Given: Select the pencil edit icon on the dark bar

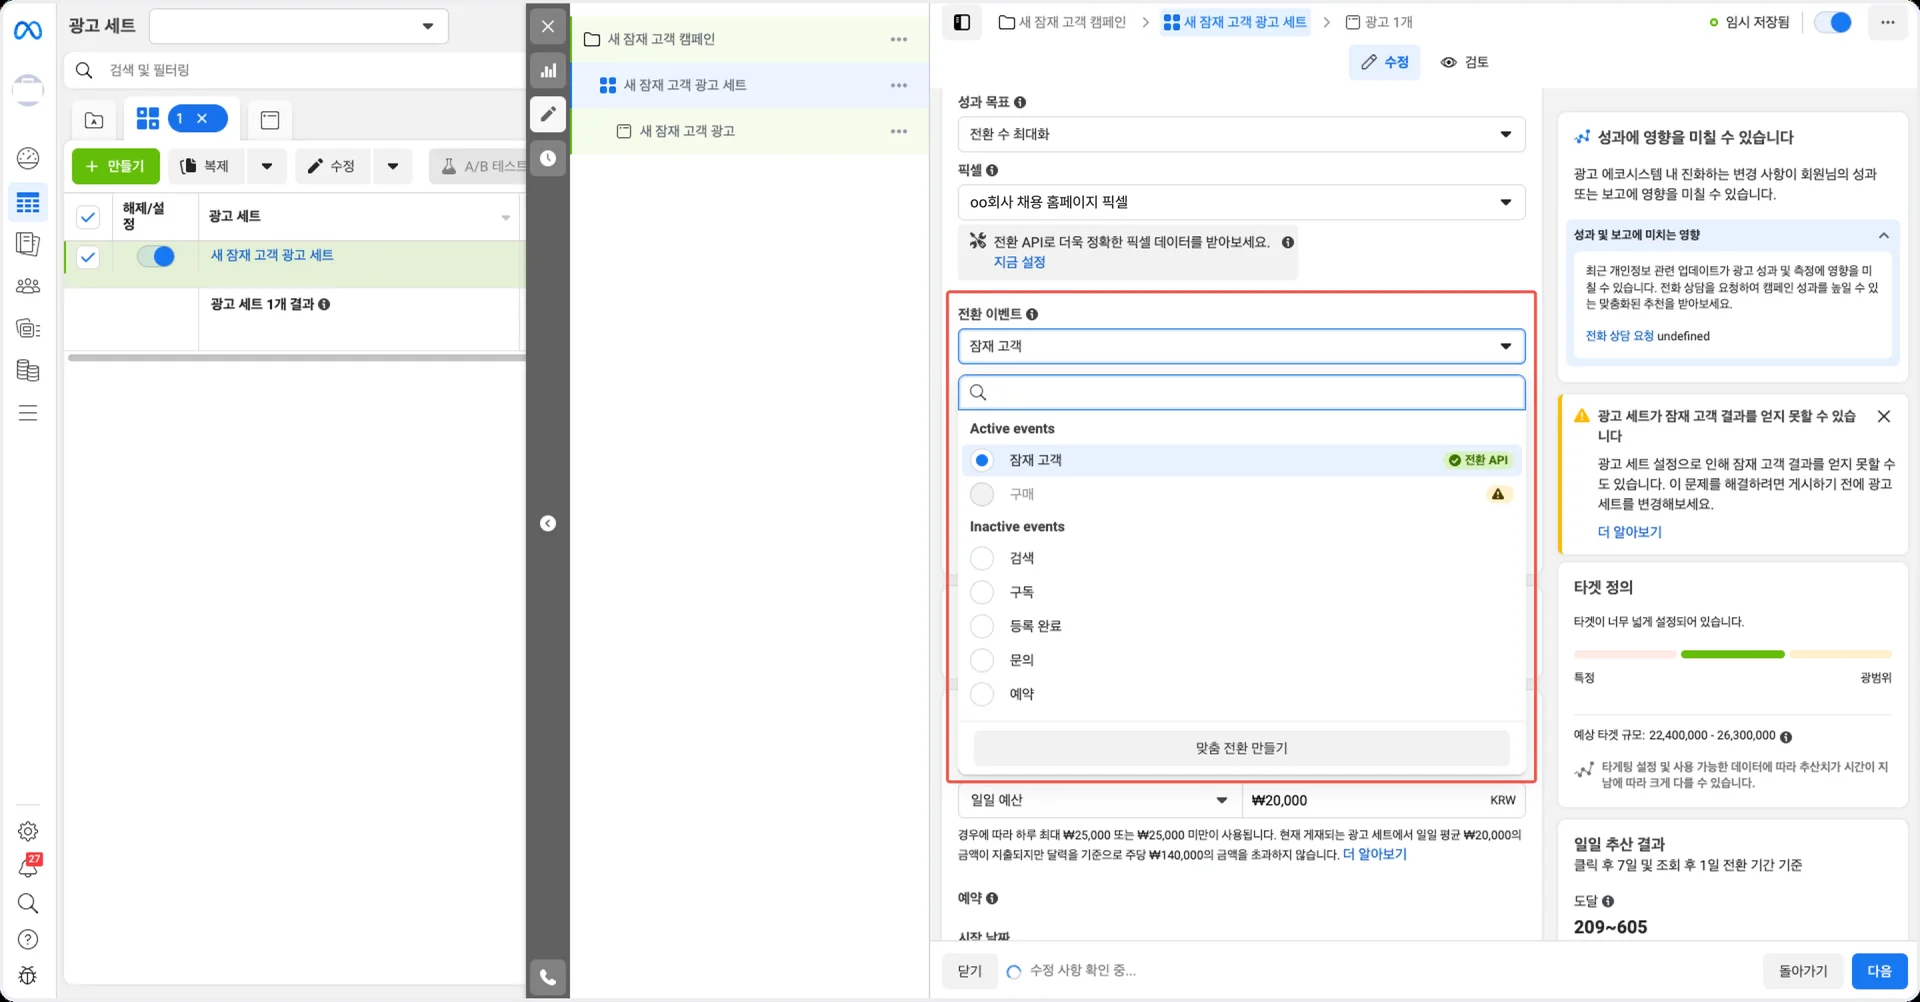Looking at the screenshot, I should [548, 114].
